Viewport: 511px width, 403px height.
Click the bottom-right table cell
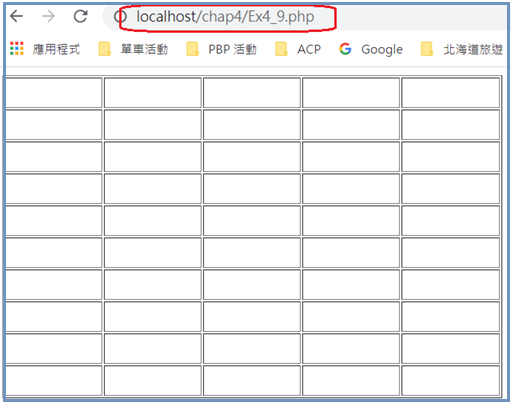(450, 380)
